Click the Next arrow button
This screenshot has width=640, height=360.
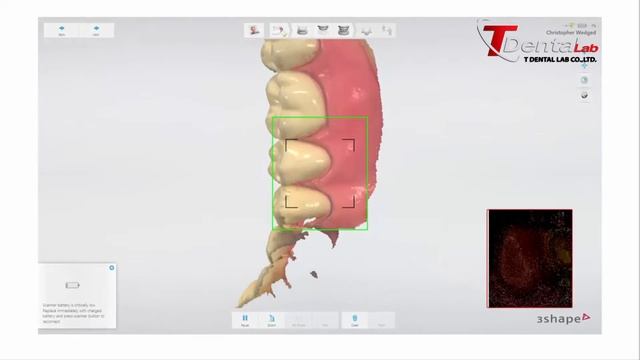[x=96, y=30]
